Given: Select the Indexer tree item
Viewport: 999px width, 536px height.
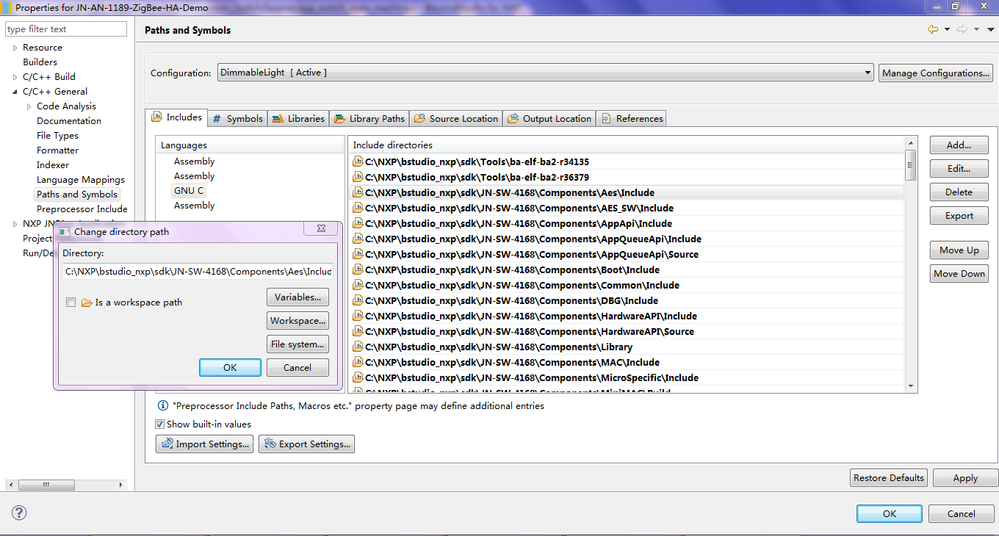Looking at the screenshot, I should (x=52, y=165).
